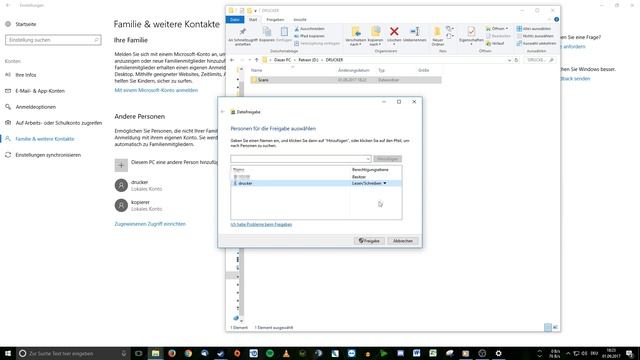The height and width of the screenshot is (360, 640).
Task: Click Umbenennen icon in Explorer ribbon
Action: click(415, 32)
